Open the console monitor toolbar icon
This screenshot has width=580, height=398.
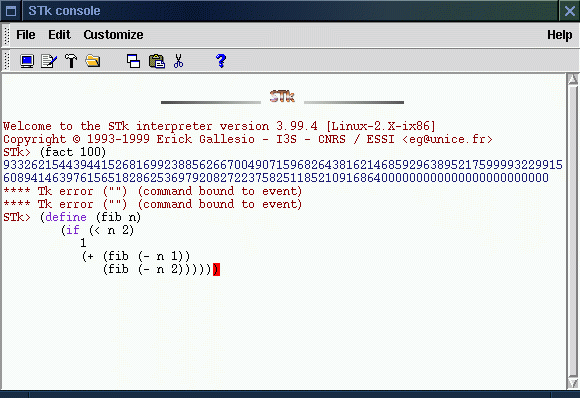pyautogui.click(x=27, y=61)
